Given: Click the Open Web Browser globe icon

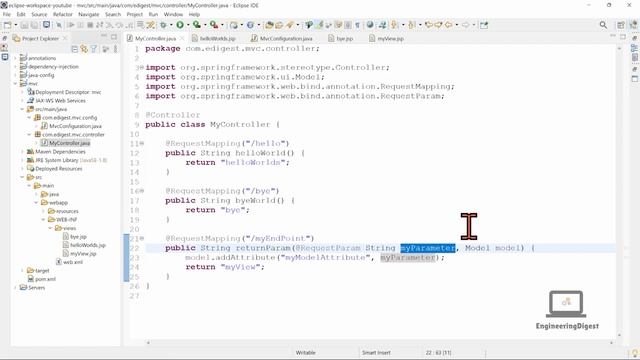Looking at the screenshot, I should [370, 25].
